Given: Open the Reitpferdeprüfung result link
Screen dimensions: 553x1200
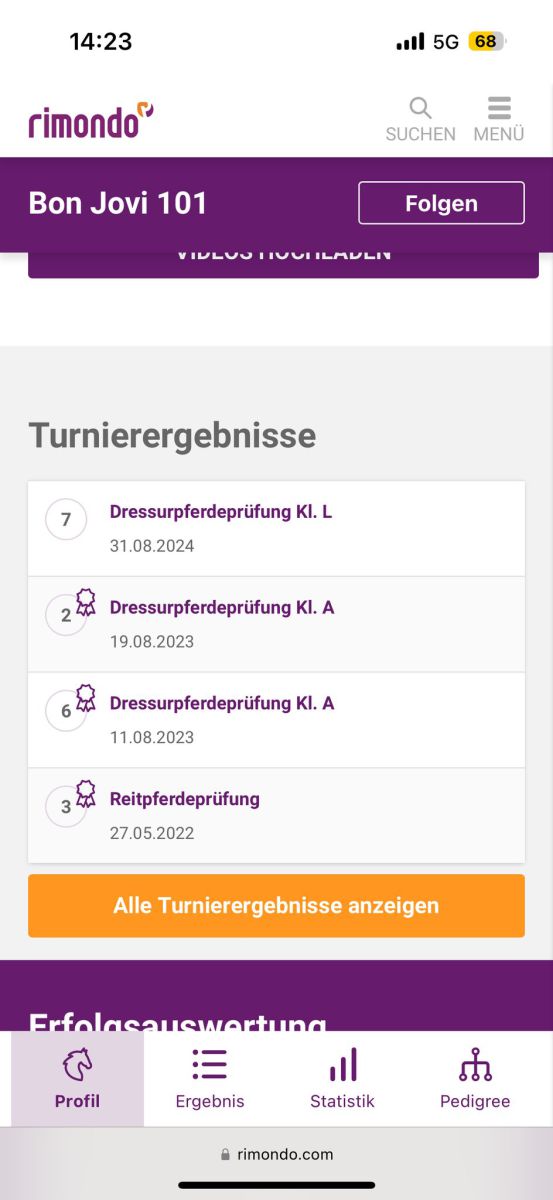Looking at the screenshot, I should [x=185, y=799].
